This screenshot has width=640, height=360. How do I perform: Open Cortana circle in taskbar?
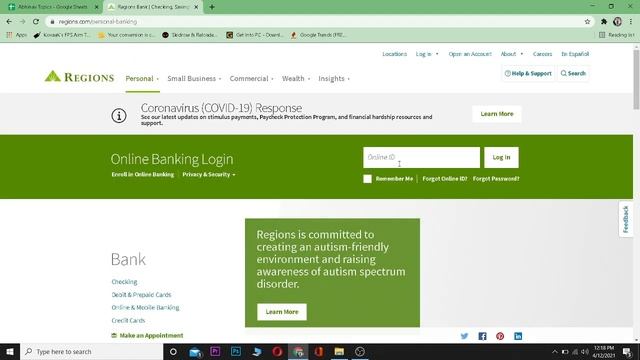tap(173, 351)
